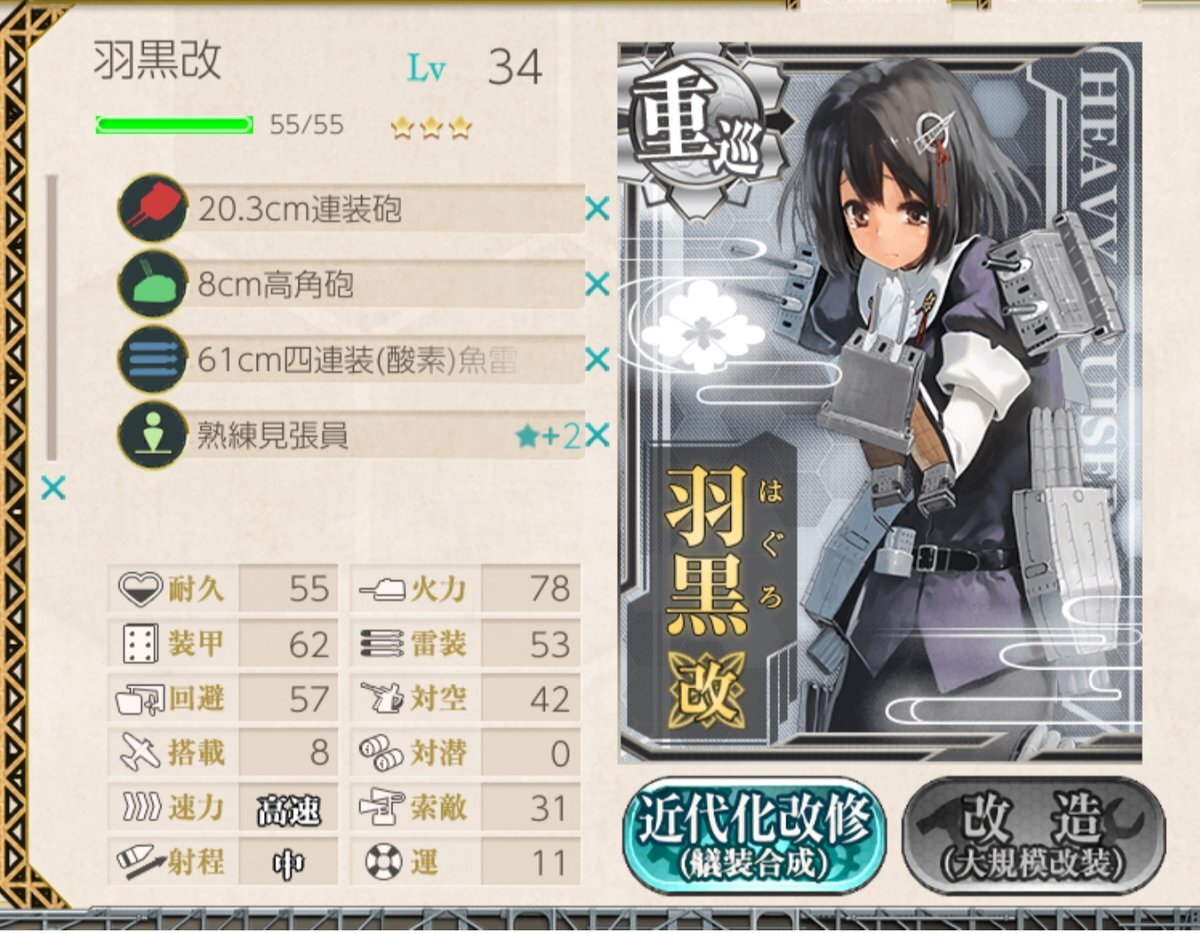
Task: Remove the 20.3cm連装砲 with its X
Action: [597, 210]
